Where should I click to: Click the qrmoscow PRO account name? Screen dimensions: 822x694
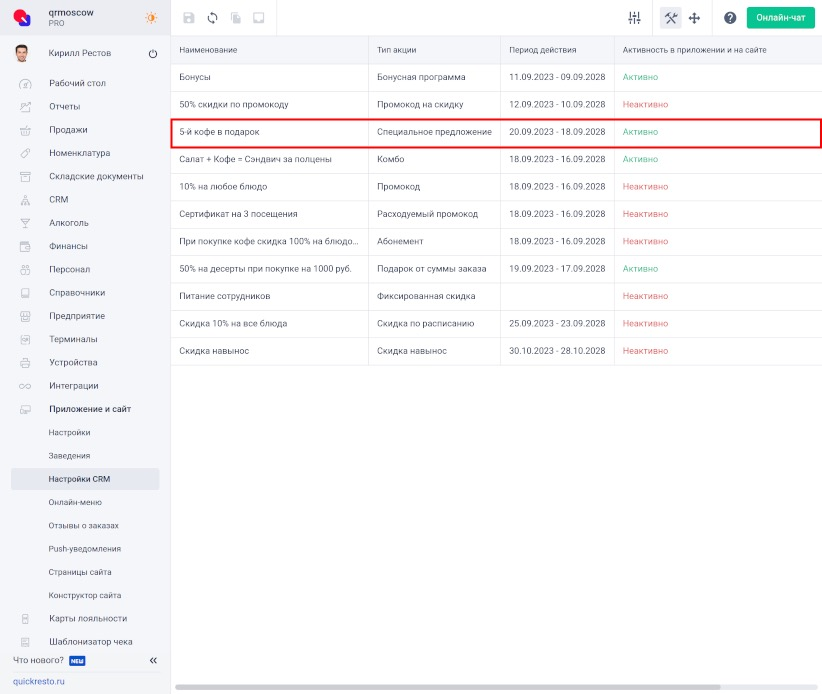71,17
